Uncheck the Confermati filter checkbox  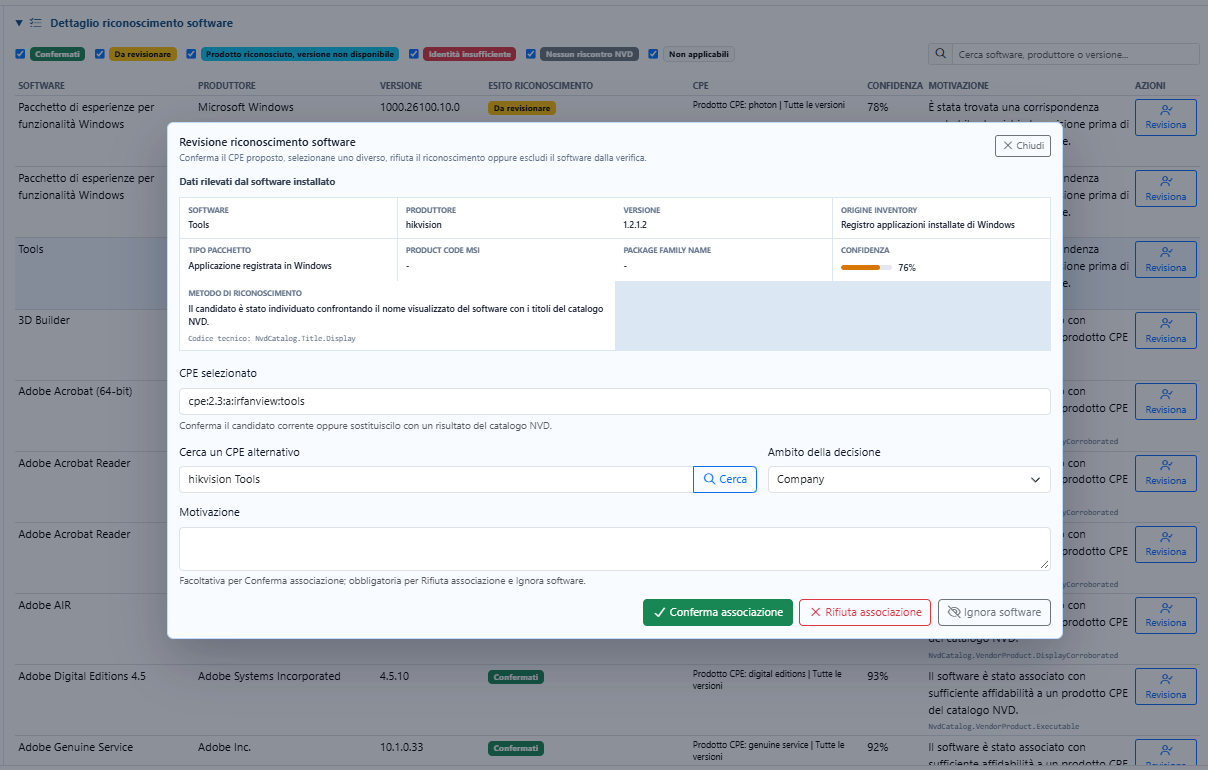pyautogui.click(x=20, y=54)
